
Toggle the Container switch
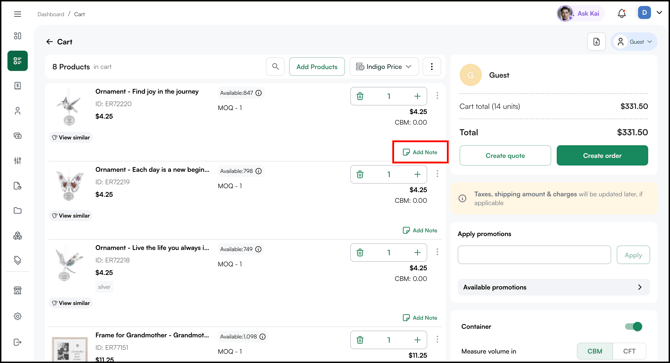click(634, 327)
